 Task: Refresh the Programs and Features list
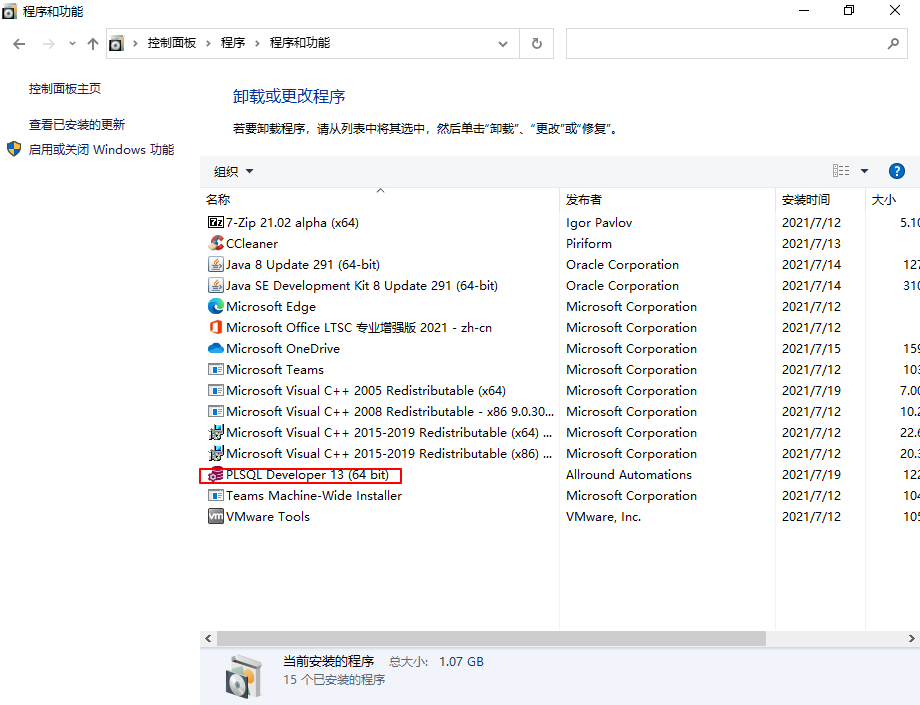click(536, 43)
